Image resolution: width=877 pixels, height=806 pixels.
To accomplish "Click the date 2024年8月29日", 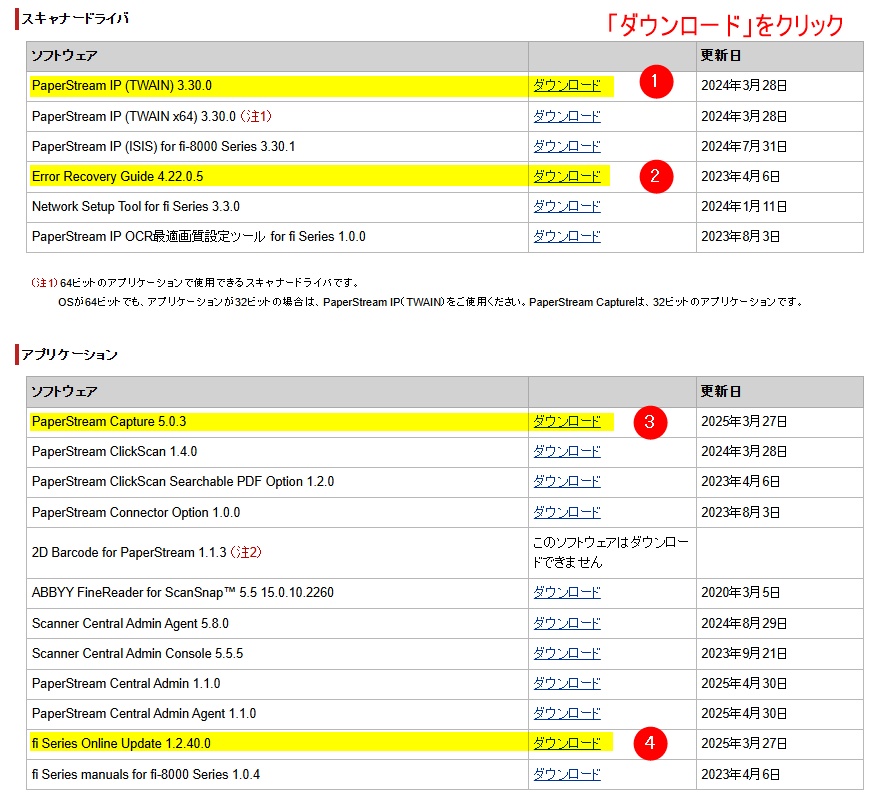I will [744, 623].
